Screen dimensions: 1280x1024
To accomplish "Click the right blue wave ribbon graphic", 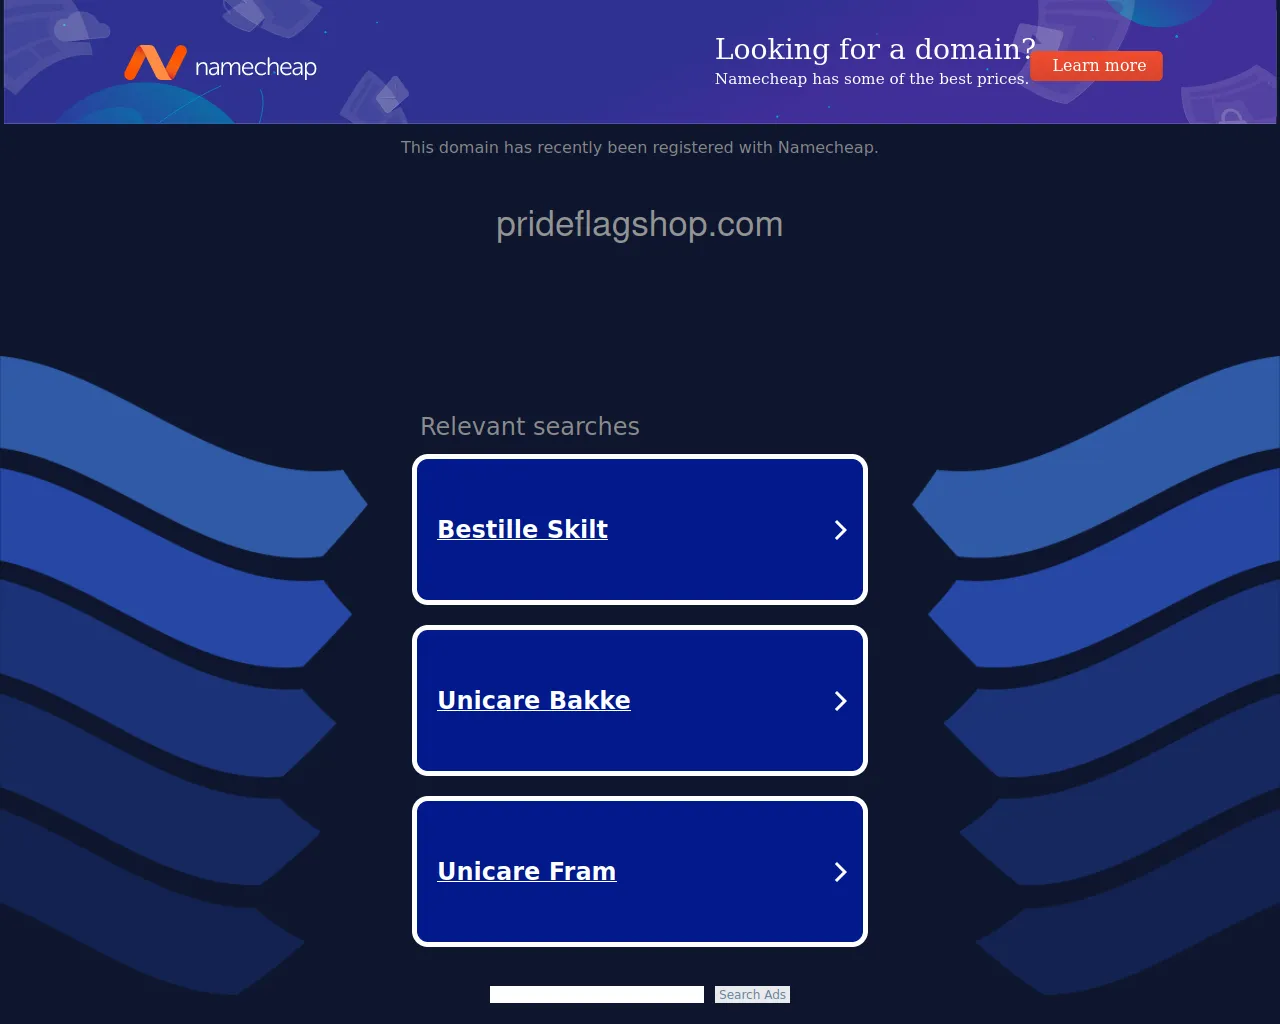I will click(1100, 670).
